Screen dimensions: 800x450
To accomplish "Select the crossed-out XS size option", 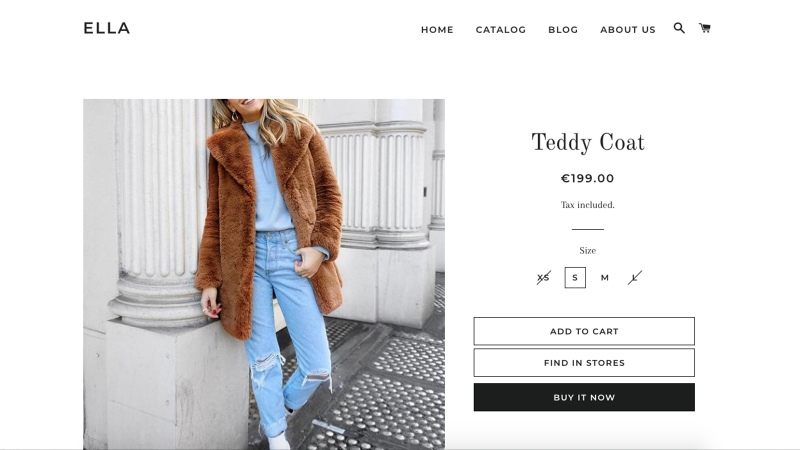I will (x=543, y=278).
